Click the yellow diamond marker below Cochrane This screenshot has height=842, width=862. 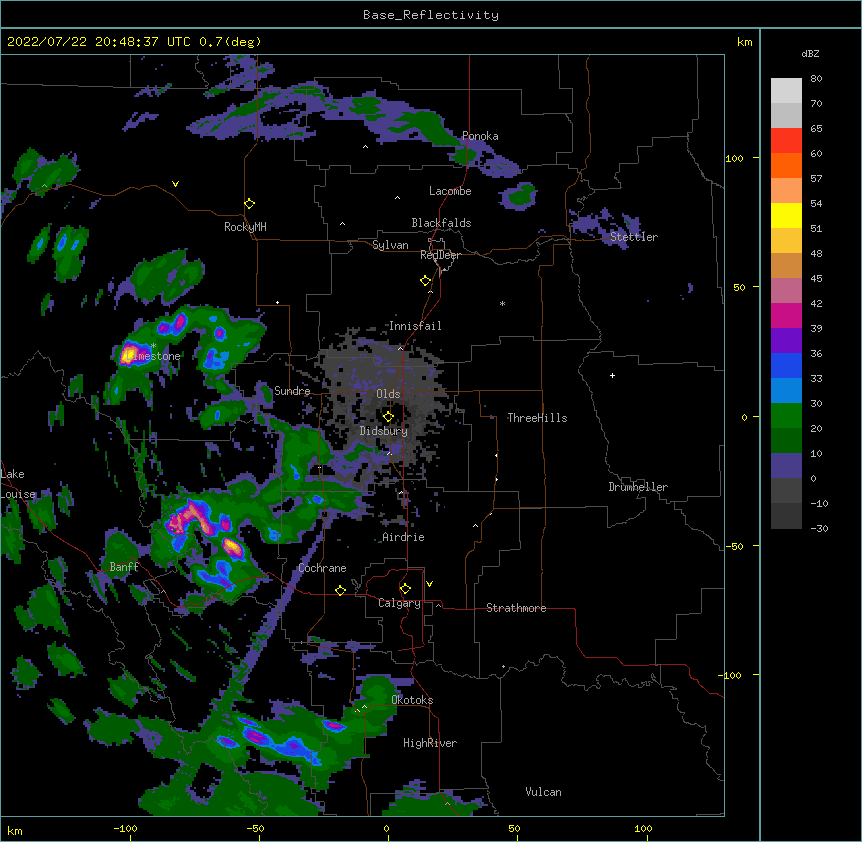coord(340,590)
